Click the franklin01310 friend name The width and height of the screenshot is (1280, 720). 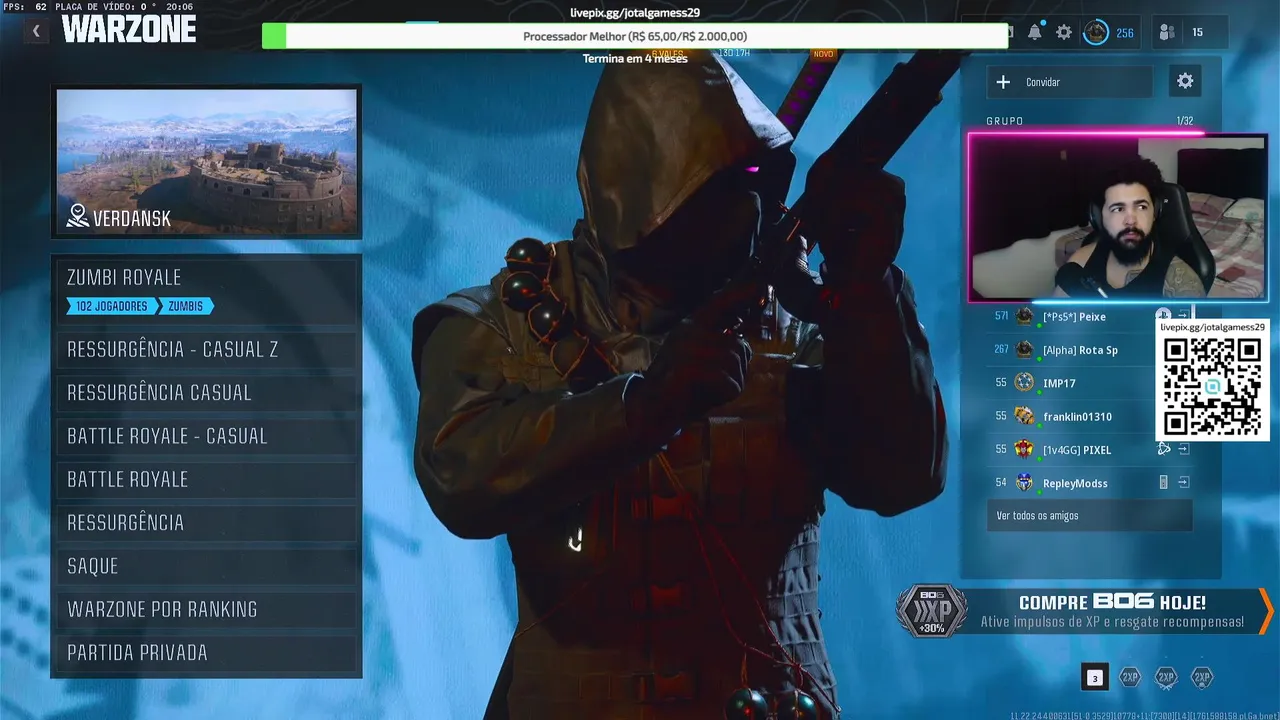click(1077, 416)
